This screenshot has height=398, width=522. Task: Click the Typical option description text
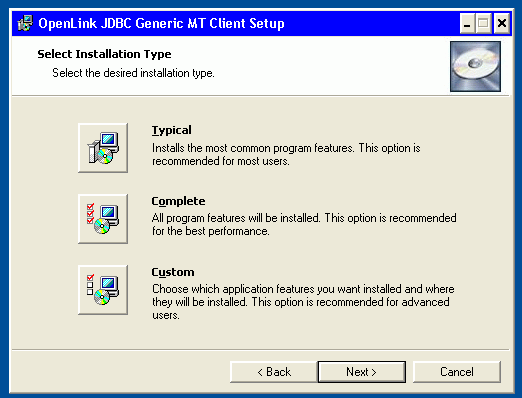[x=286, y=154]
